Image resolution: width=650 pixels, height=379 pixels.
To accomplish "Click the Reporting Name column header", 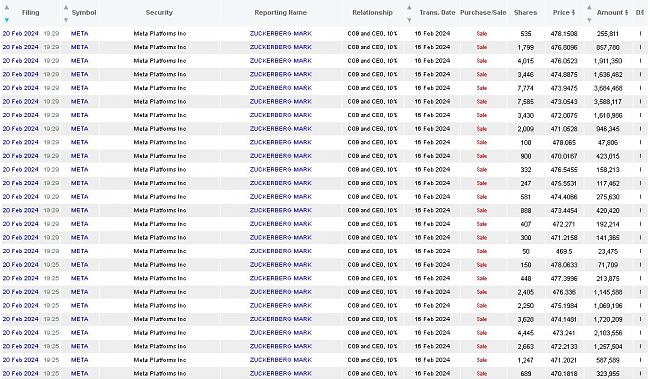I will [281, 12].
